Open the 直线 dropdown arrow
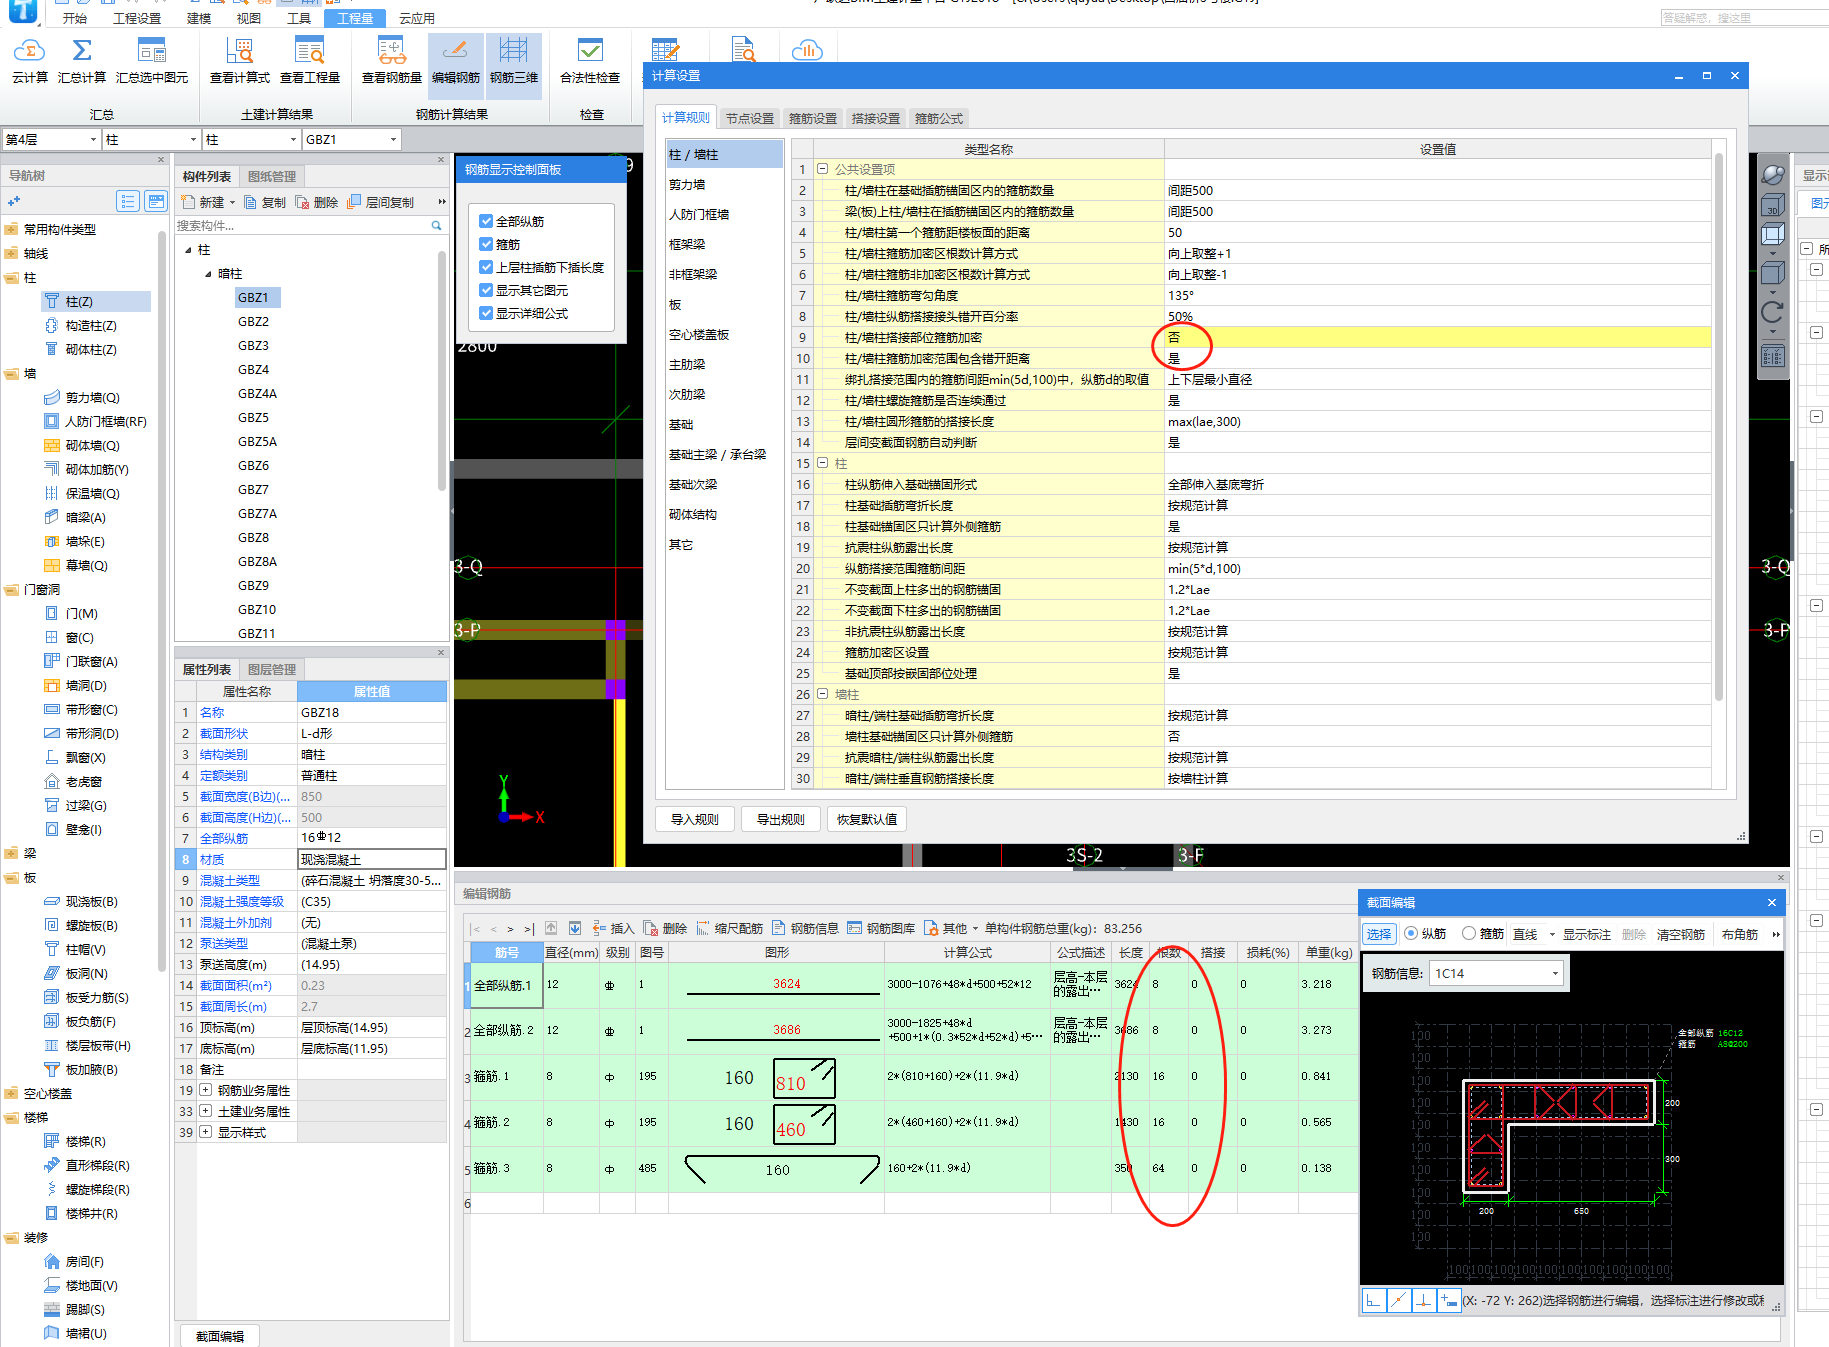The width and height of the screenshot is (1829, 1347). [x=1552, y=934]
